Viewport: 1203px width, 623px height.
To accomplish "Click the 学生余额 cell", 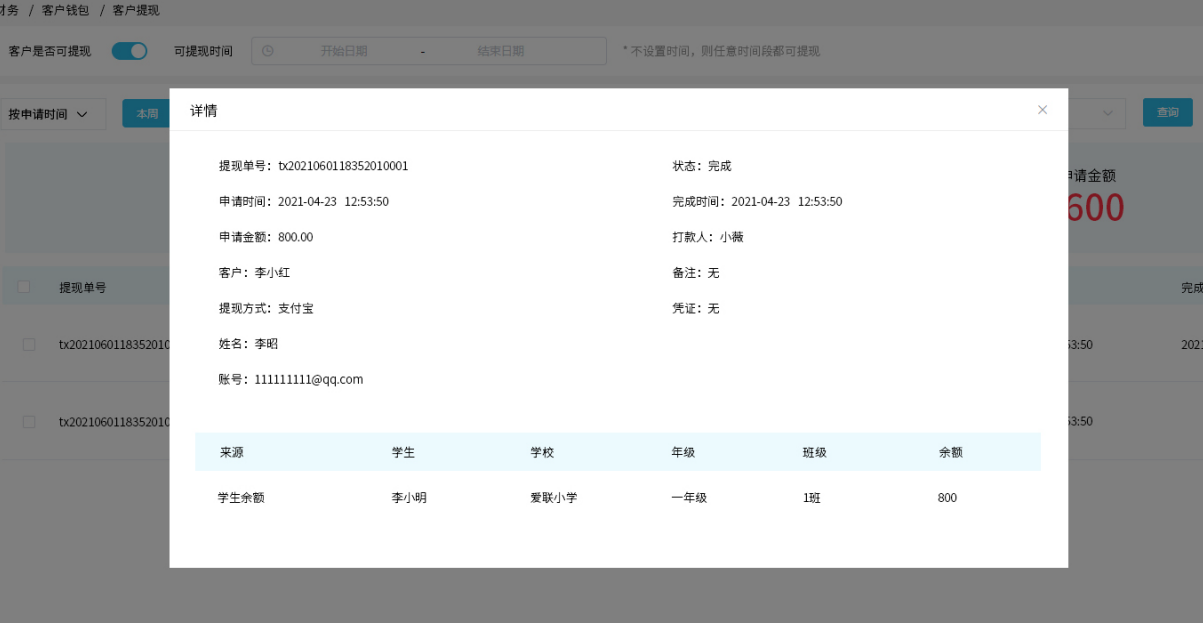I will click(241, 498).
